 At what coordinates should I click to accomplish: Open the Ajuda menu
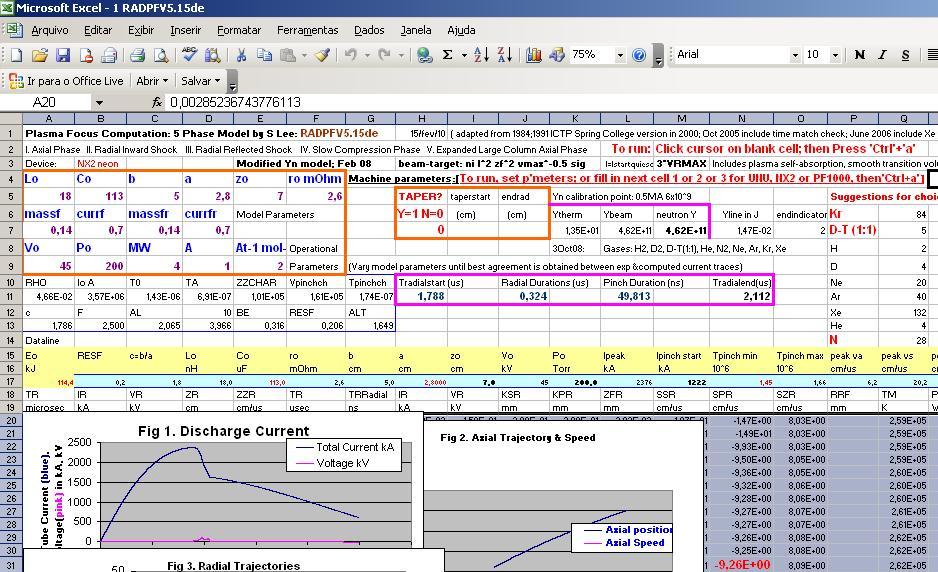point(461,30)
